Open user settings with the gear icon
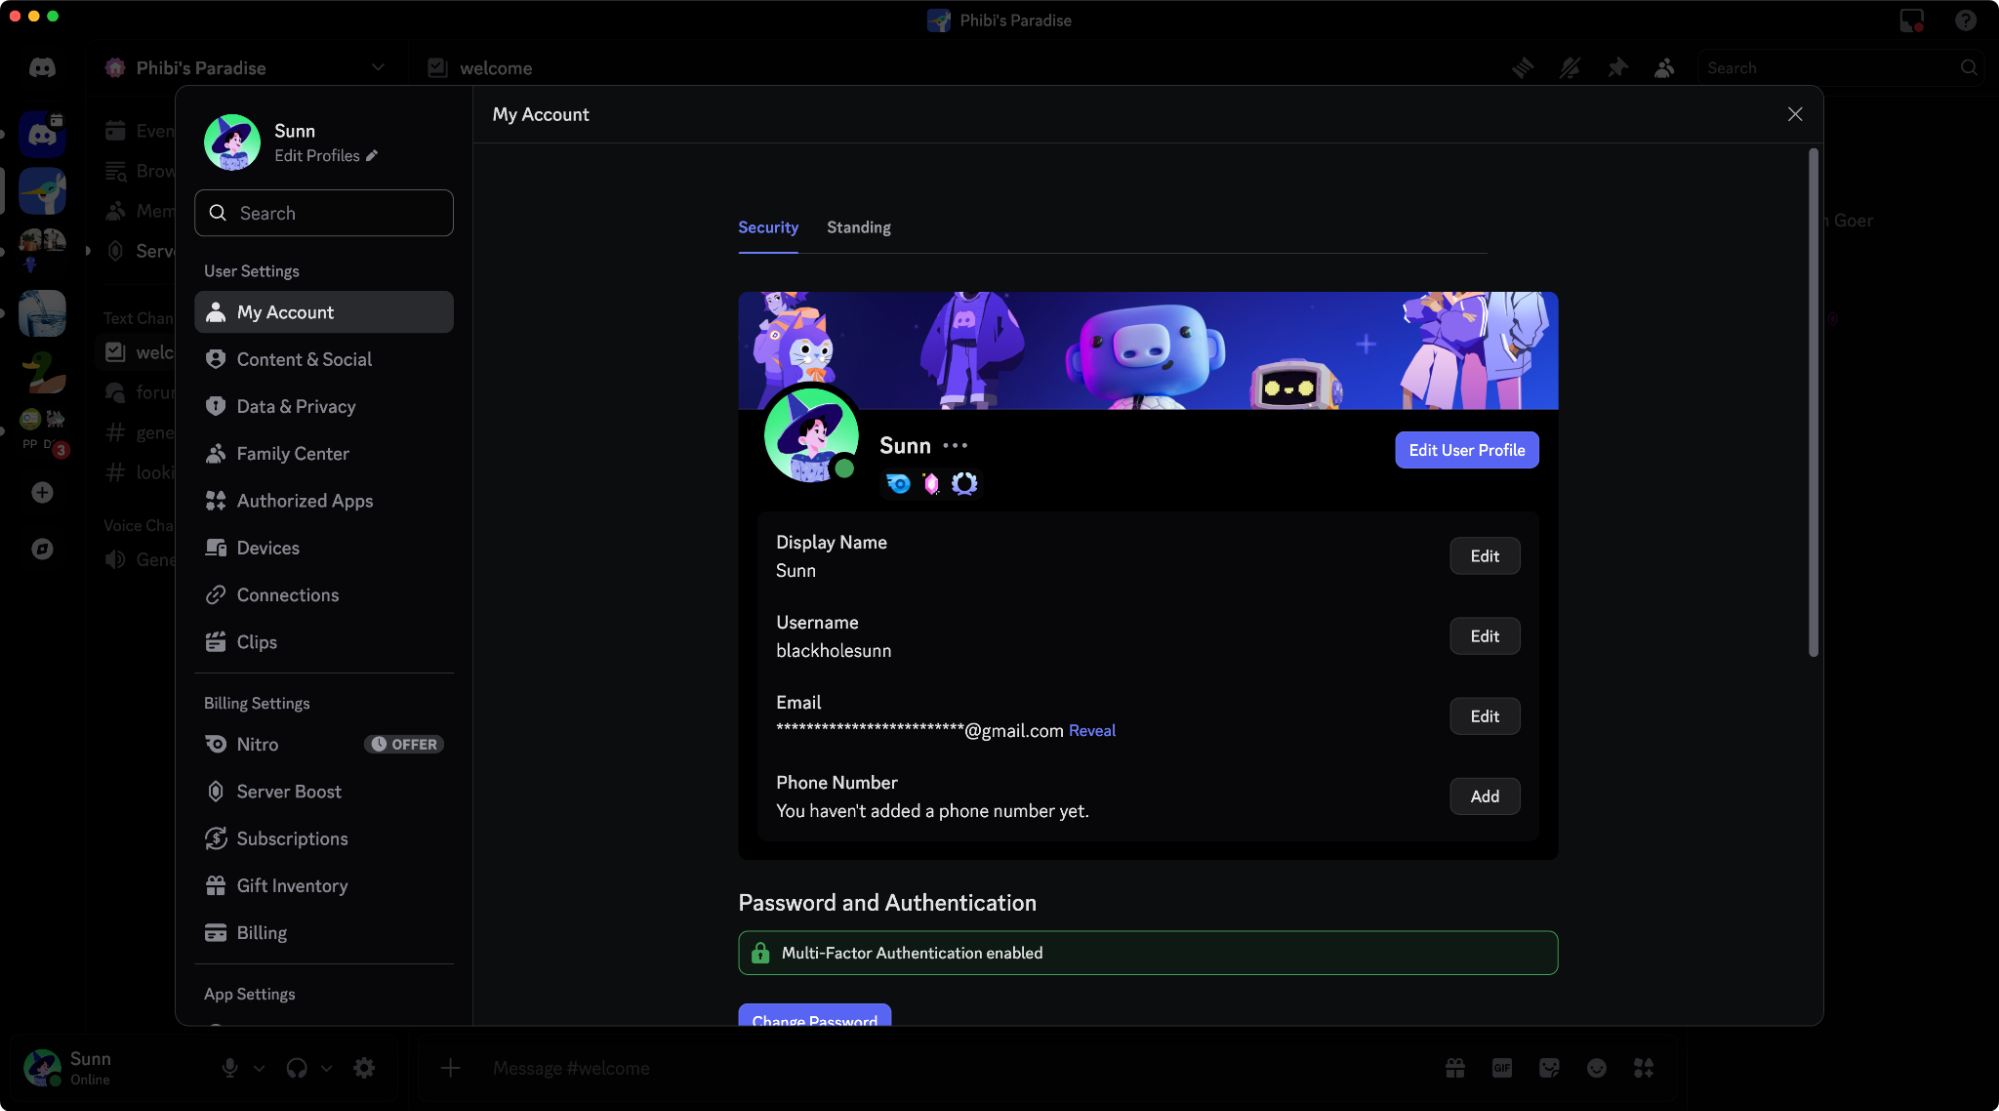This screenshot has height=1111, width=1999. click(x=364, y=1068)
